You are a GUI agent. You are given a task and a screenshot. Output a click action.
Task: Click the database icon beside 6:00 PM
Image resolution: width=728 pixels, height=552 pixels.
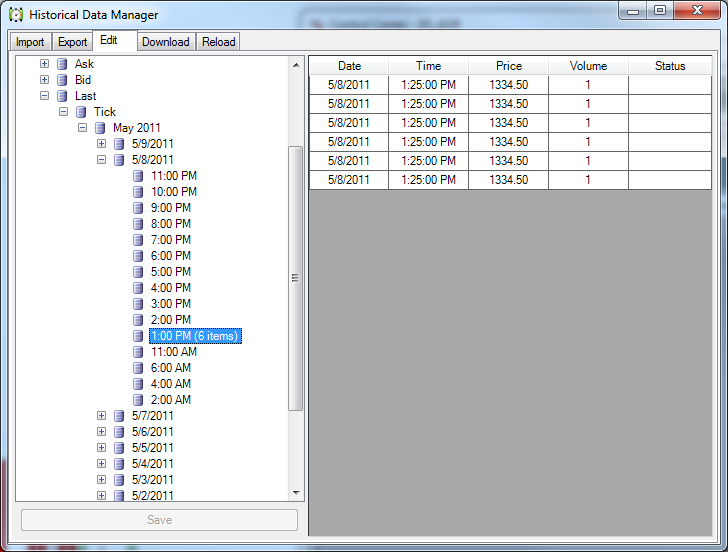coord(138,256)
